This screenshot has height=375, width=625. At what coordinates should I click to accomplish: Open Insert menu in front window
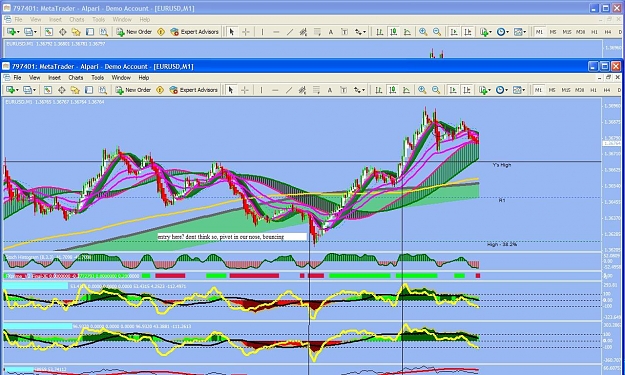coord(54,77)
